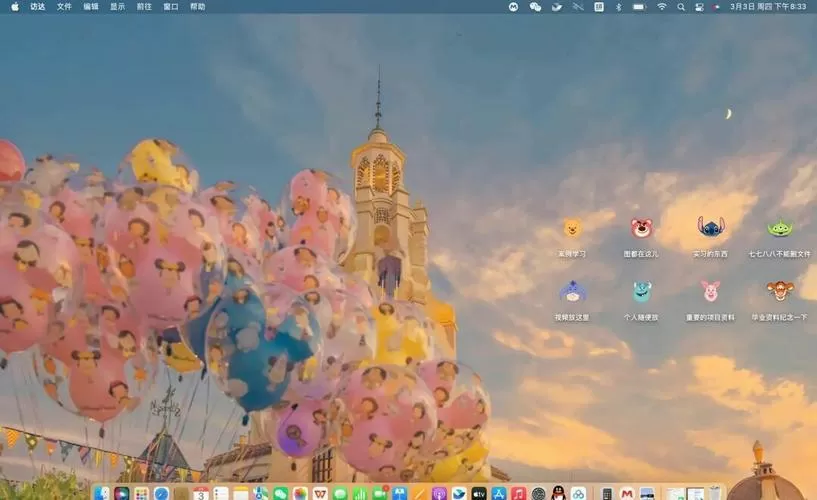The height and width of the screenshot is (500, 817).
Task: Open Reminders from the Dock
Action: (x=221, y=493)
